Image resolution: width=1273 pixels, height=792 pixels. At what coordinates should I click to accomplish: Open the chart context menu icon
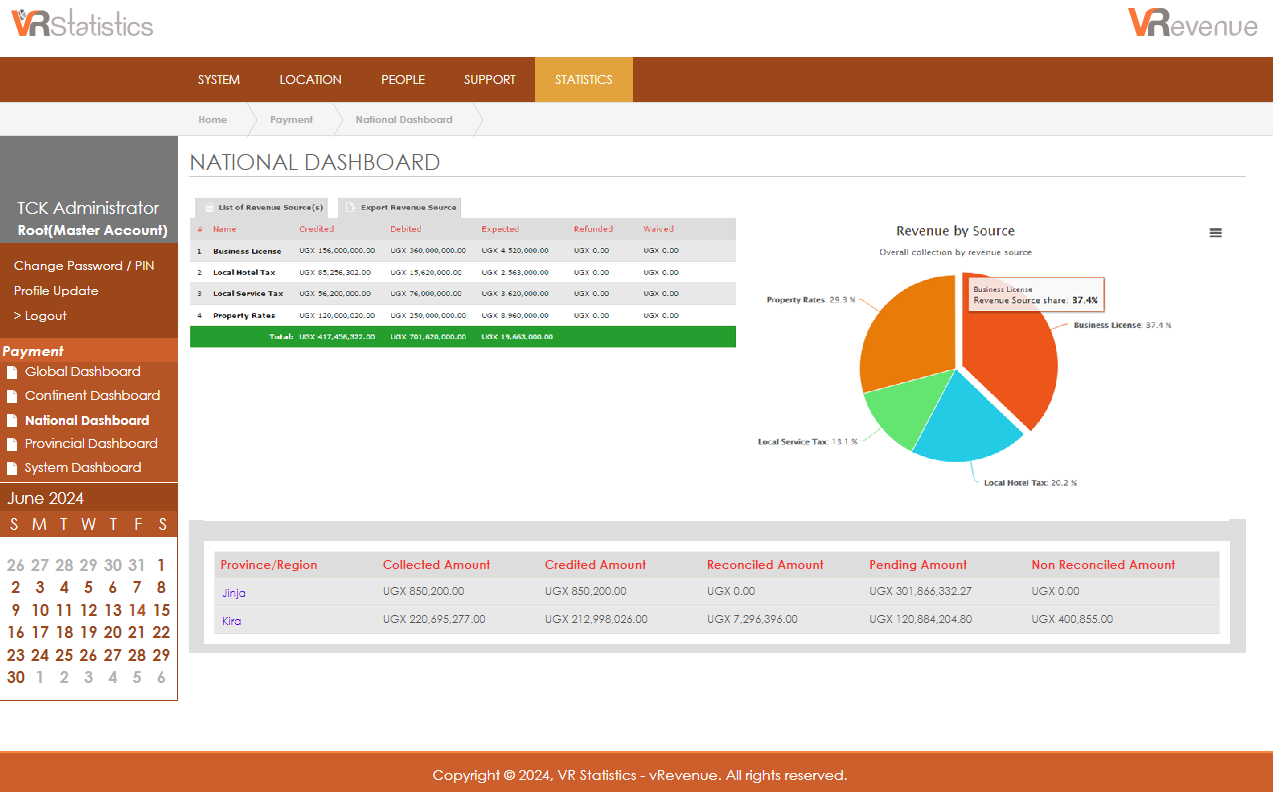tap(1215, 232)
